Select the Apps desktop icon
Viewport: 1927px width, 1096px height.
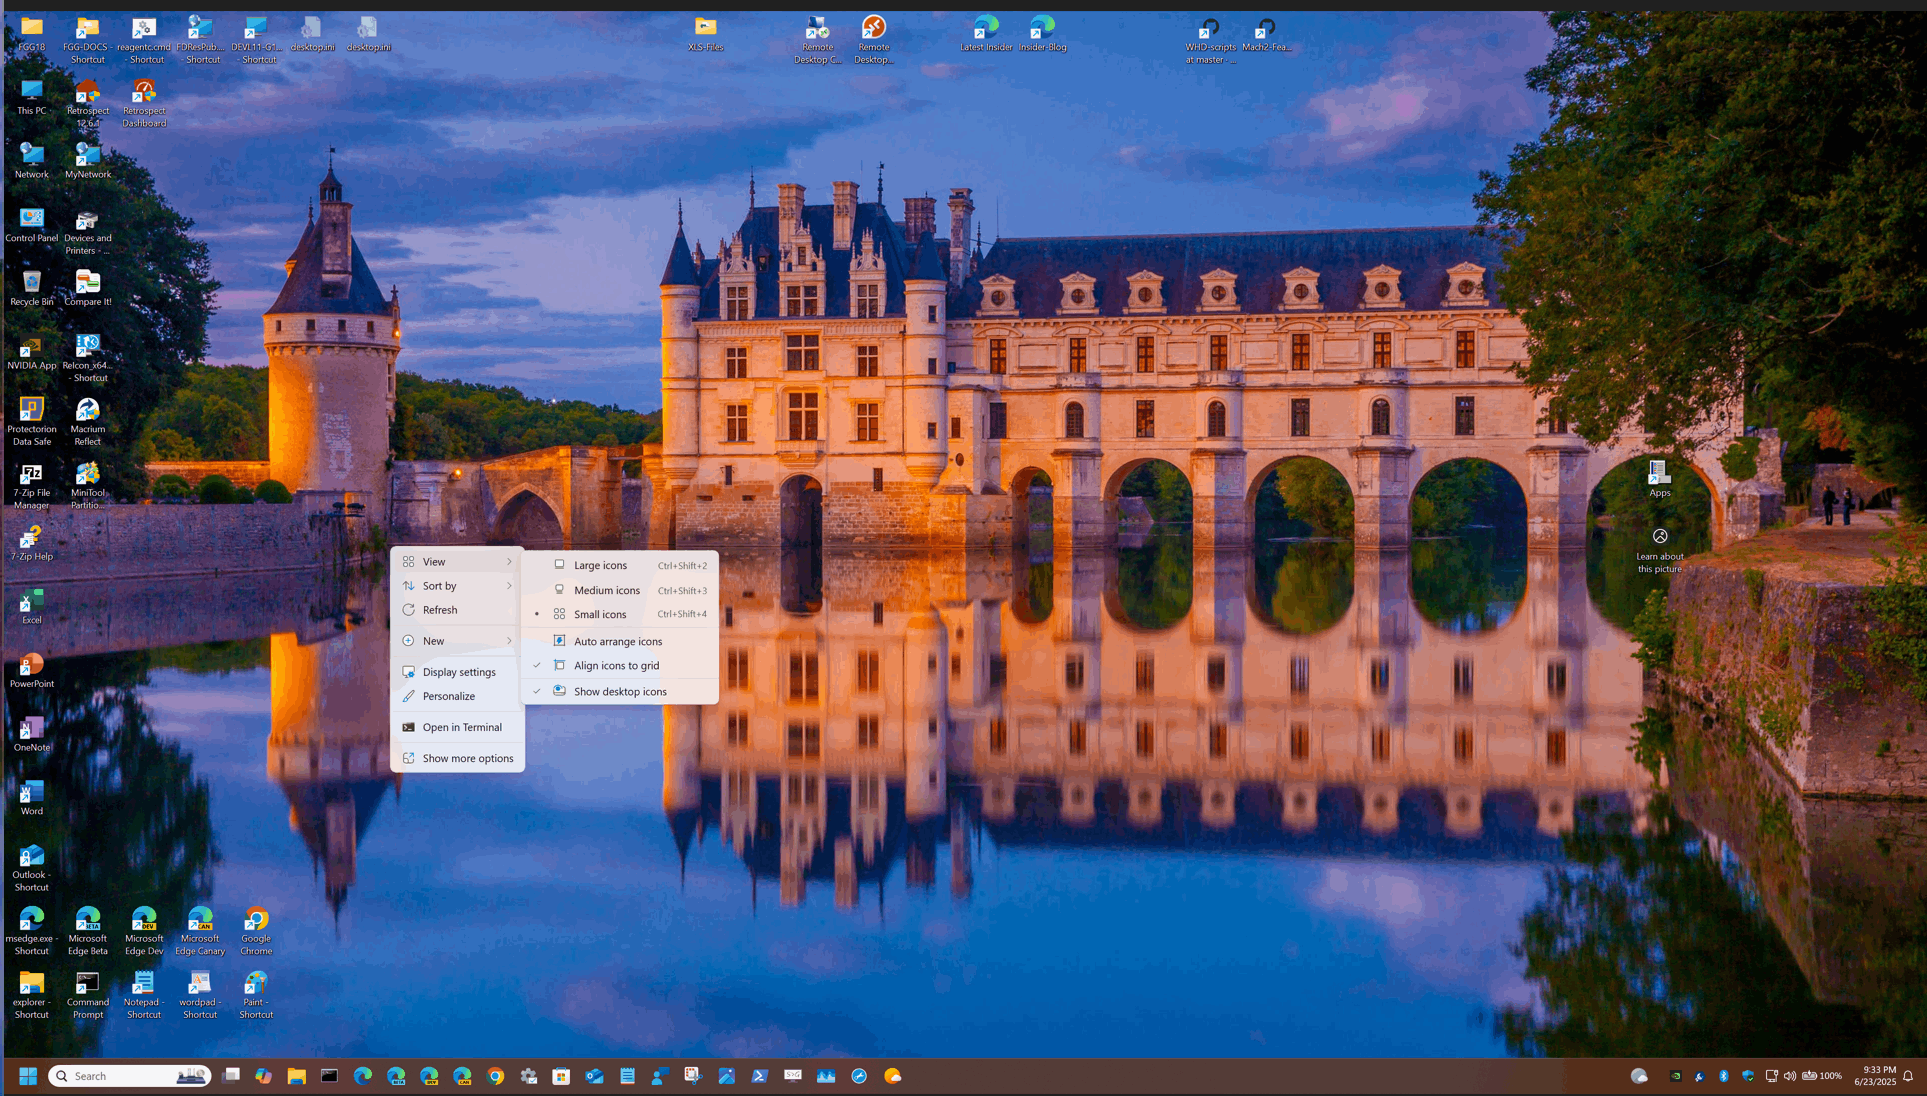click(x=1660, y=479)
